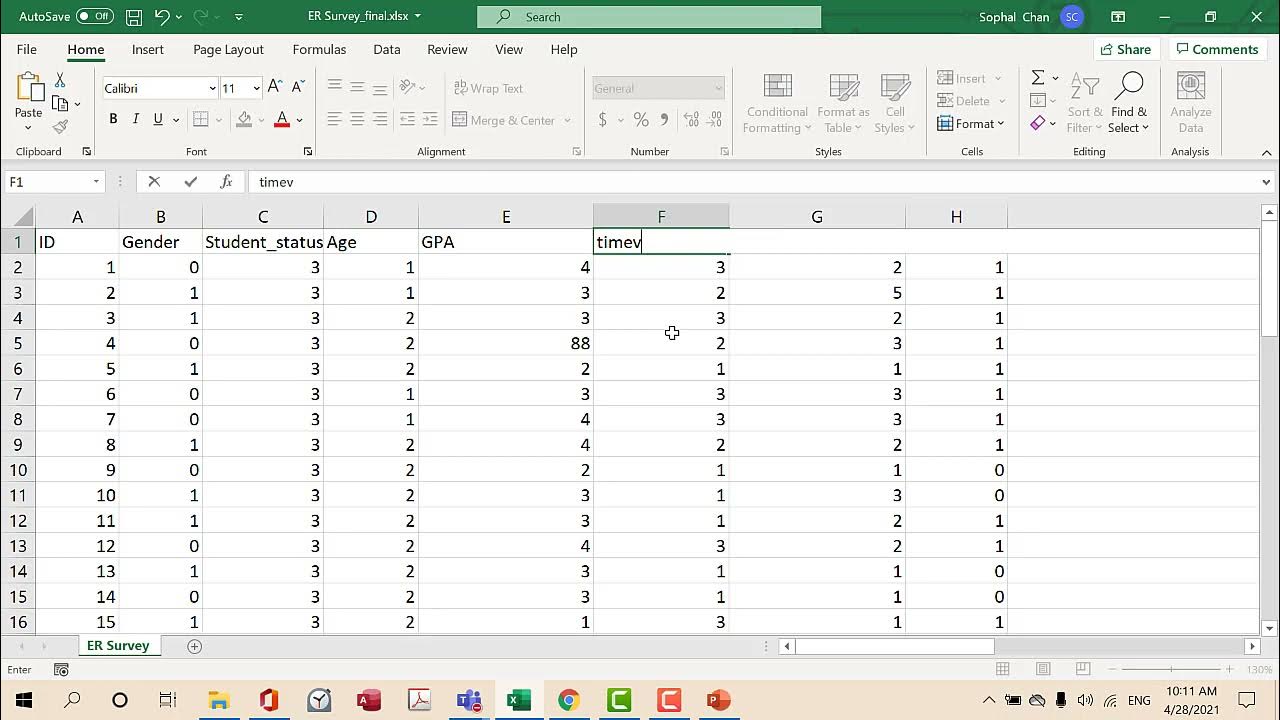Click the Share button
Screen dimensions: 1280x720
(1125, 49)
